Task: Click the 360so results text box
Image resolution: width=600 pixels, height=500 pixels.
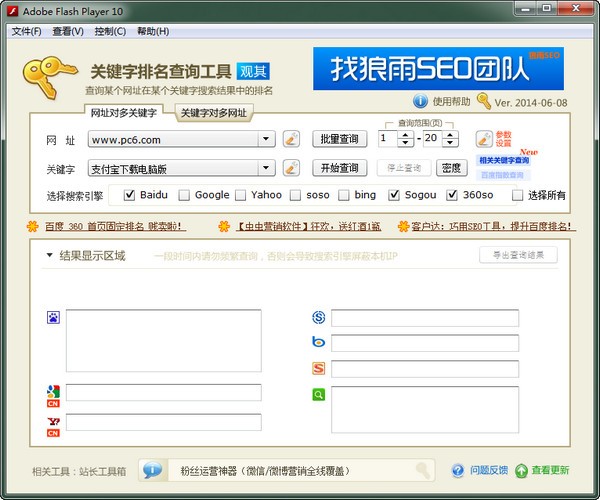Action: [425, 409]
